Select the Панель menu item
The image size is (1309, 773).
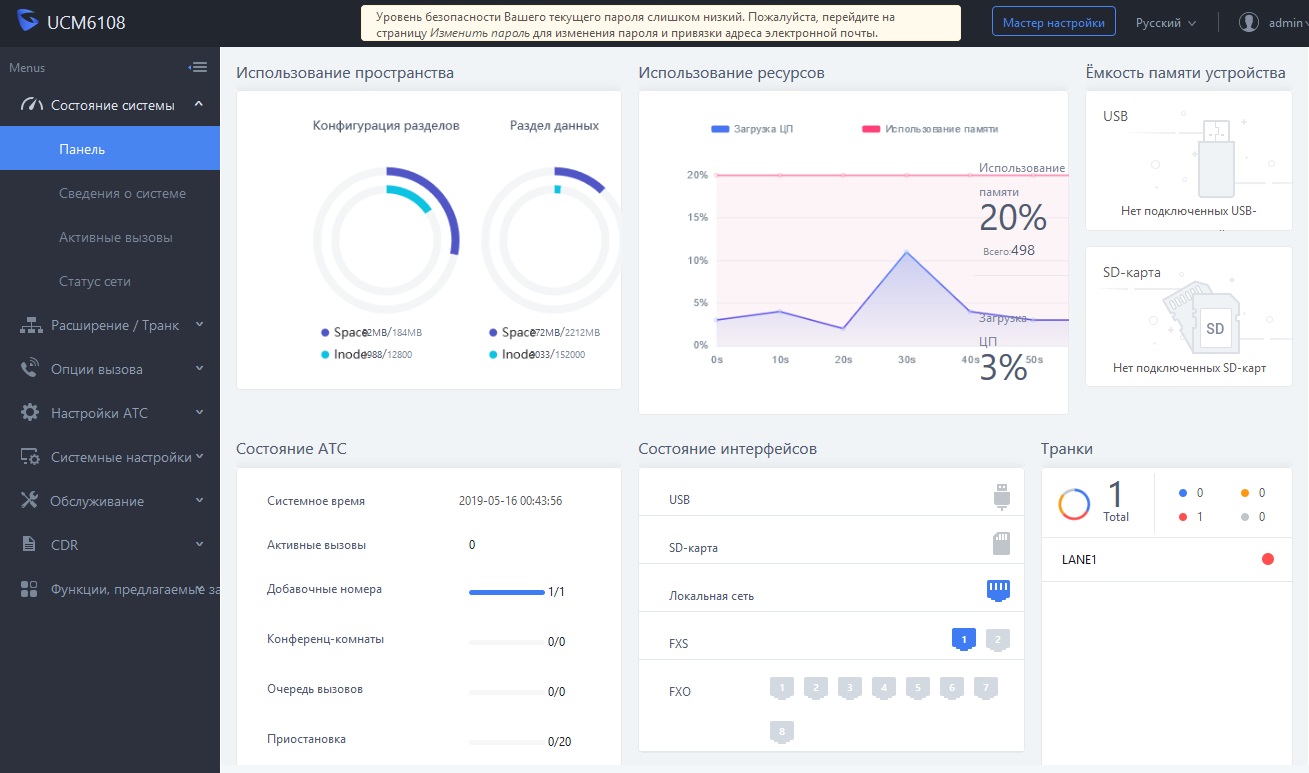click(110, 149)
